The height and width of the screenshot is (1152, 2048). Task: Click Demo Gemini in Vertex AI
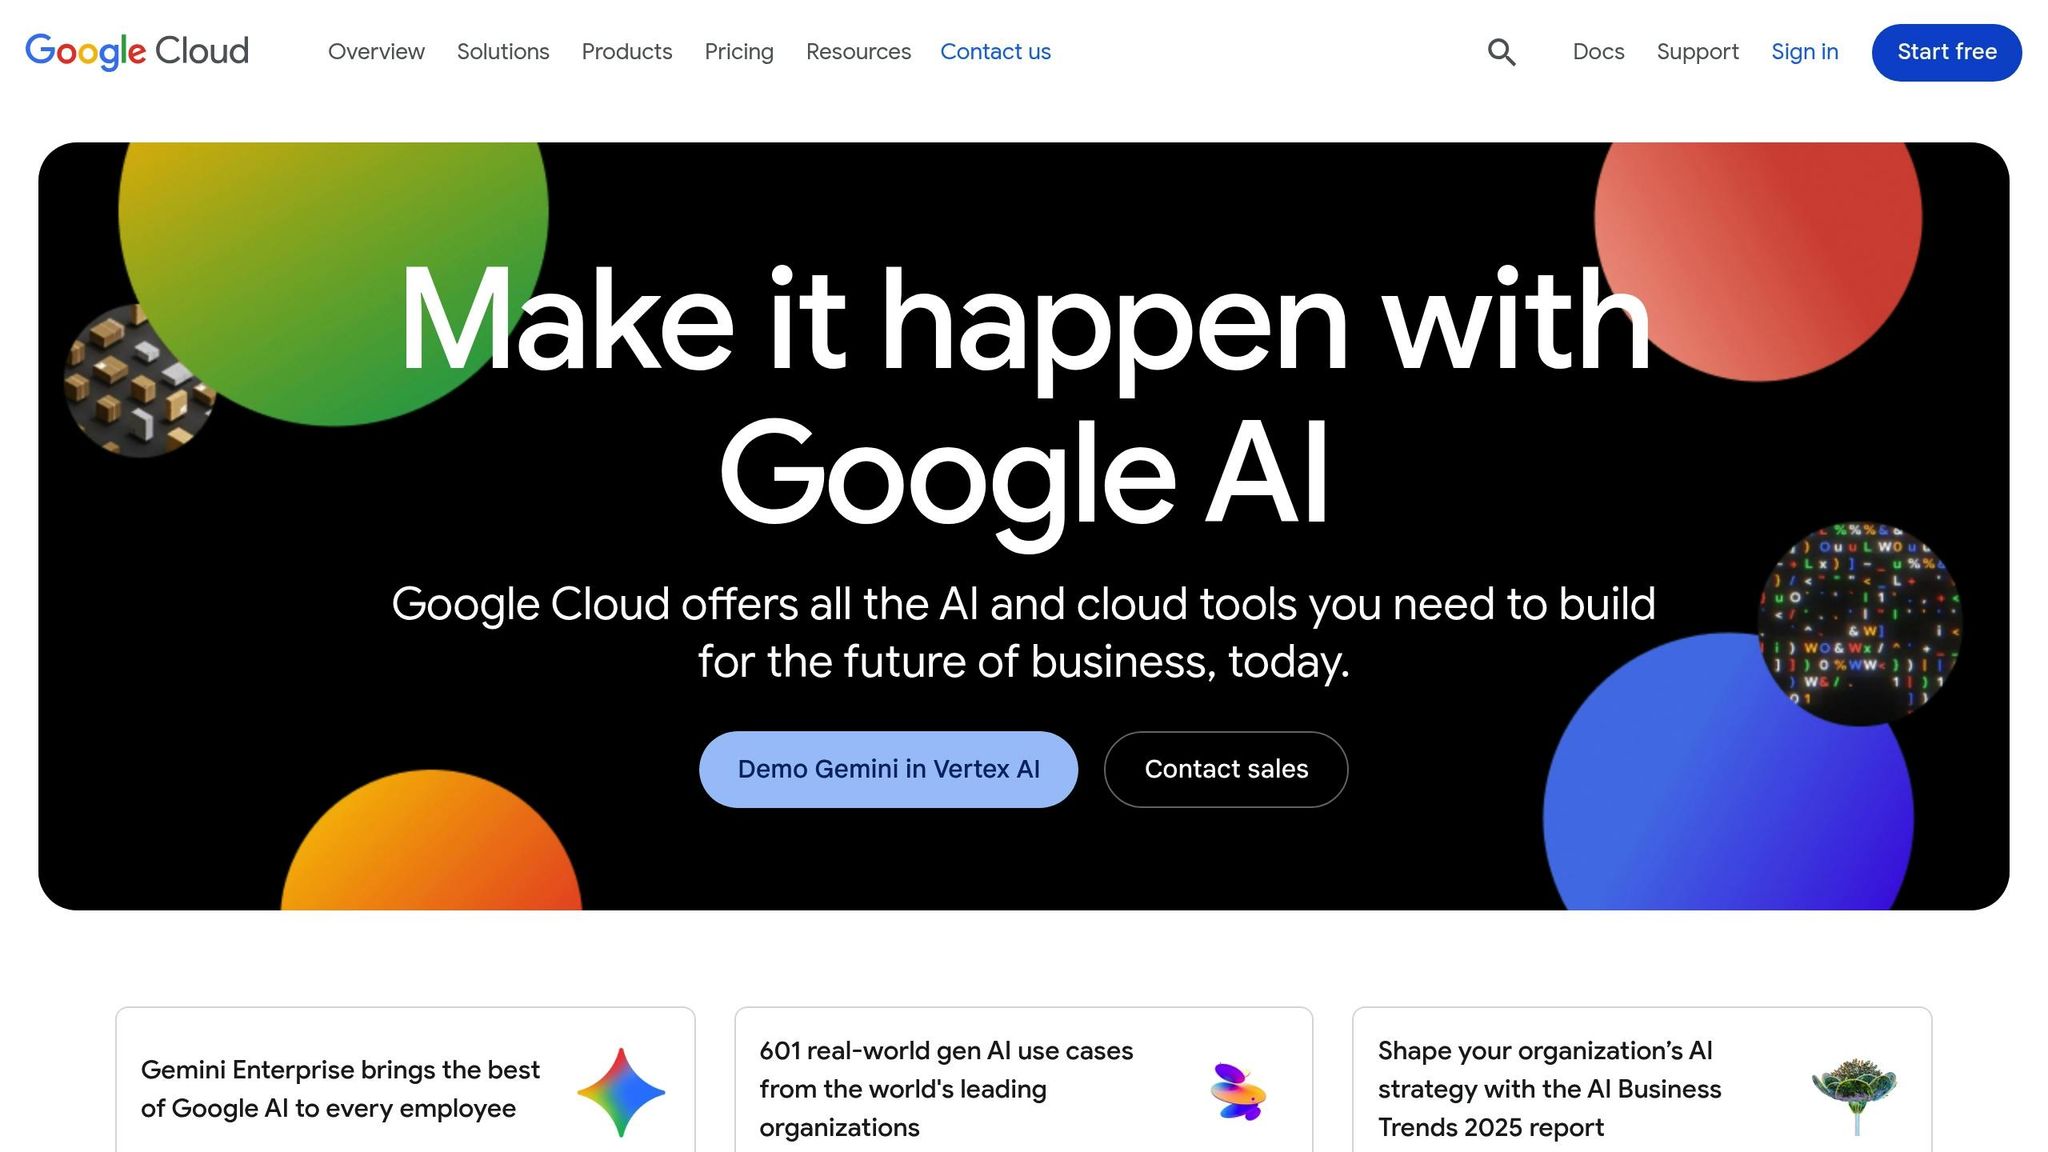click(x=888, y=769)
